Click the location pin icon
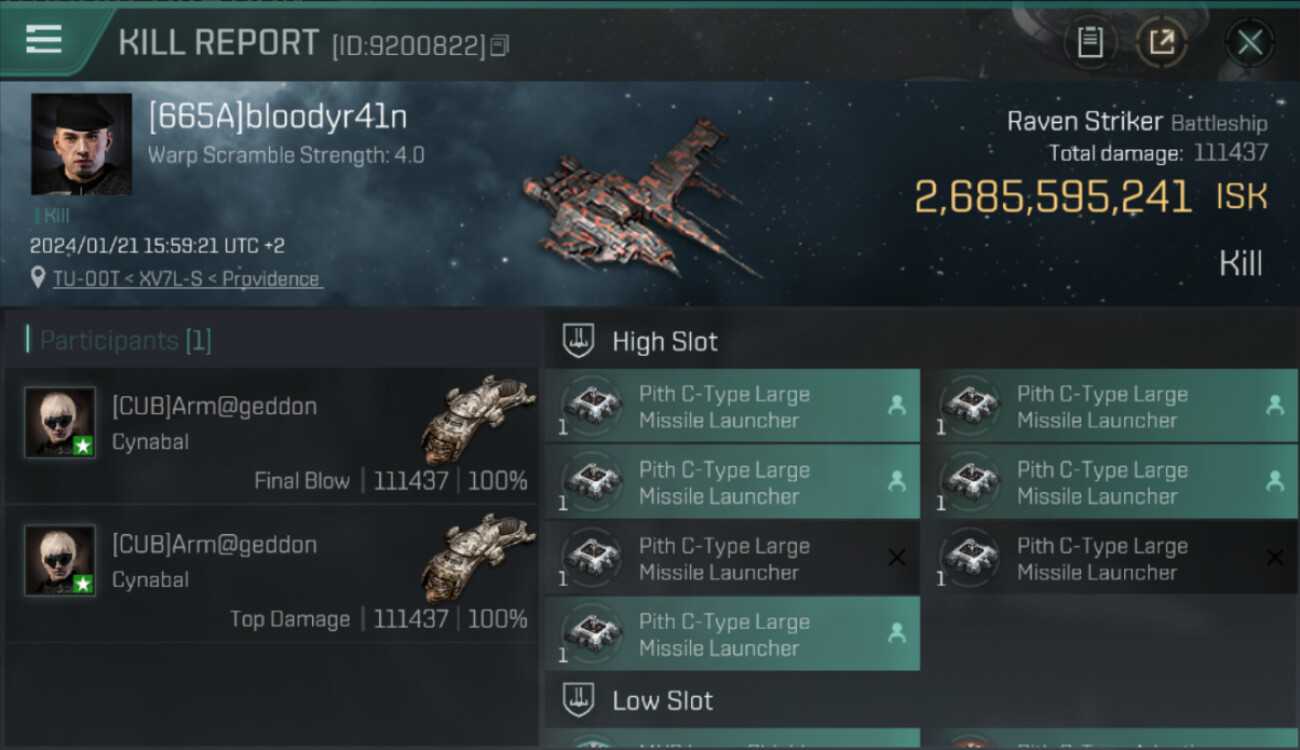Screen dimensions: 1300x750 39,278
